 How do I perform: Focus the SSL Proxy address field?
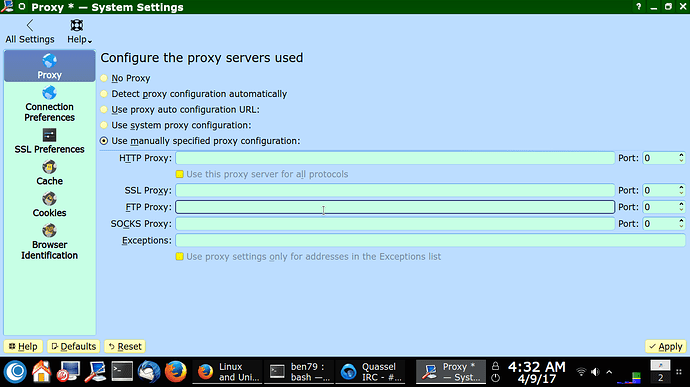[x=395, y=190]
